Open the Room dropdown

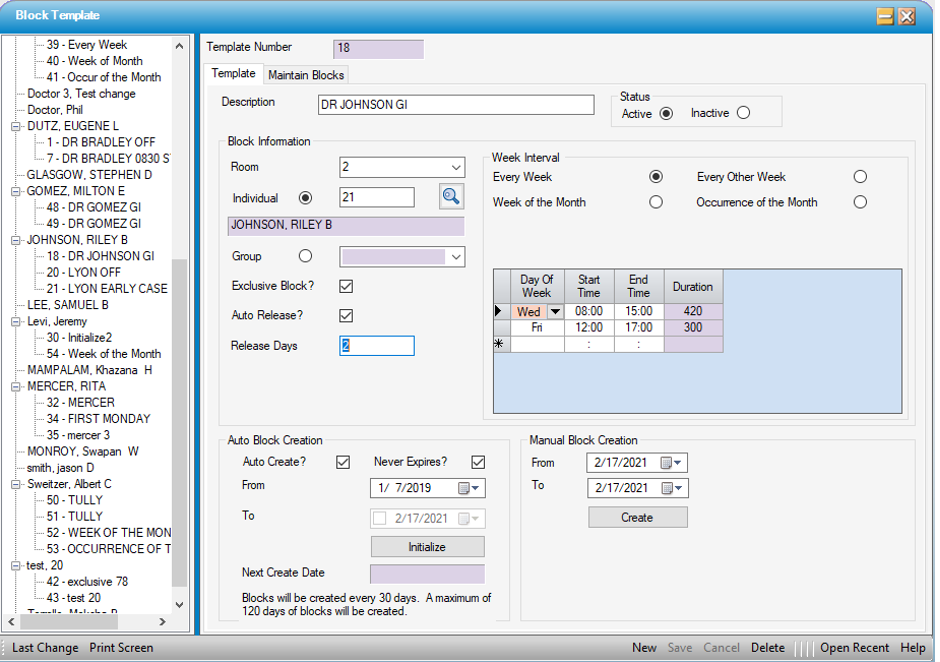click(x=456, y=167)
